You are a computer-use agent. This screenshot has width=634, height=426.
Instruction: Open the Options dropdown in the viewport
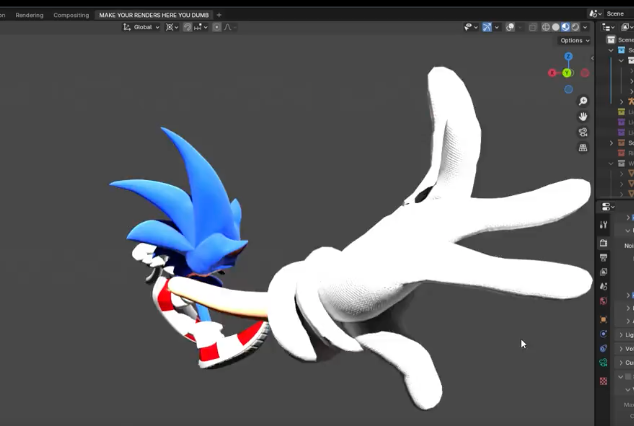[575, 40]
